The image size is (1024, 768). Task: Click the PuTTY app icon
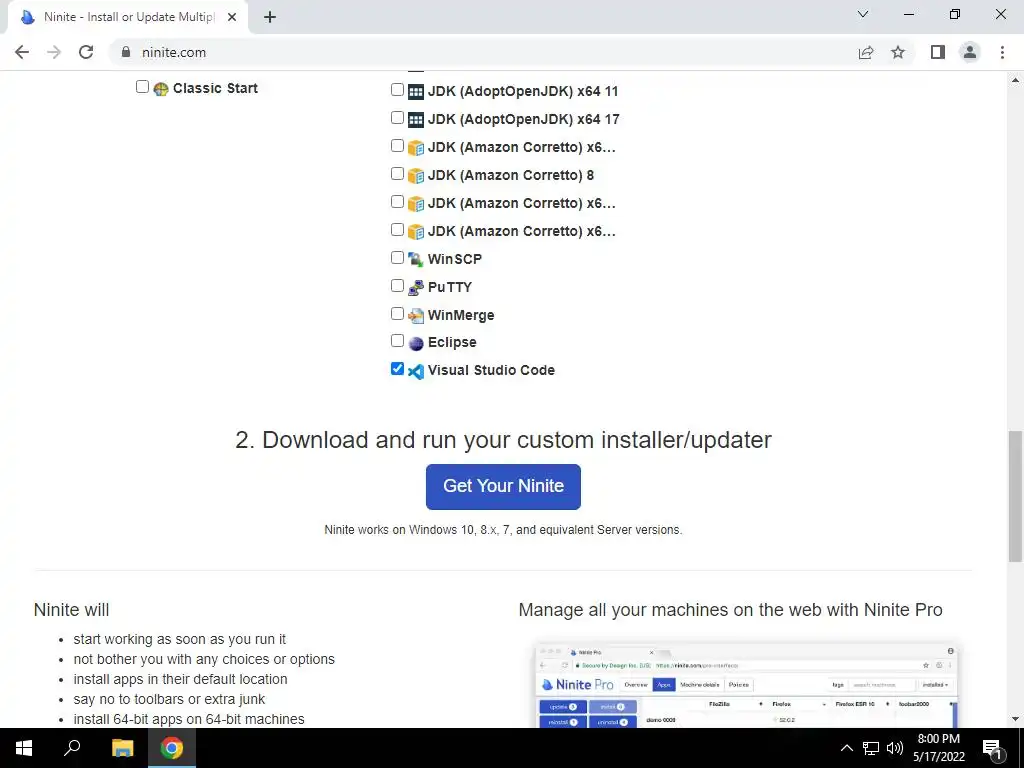point(416,287)
